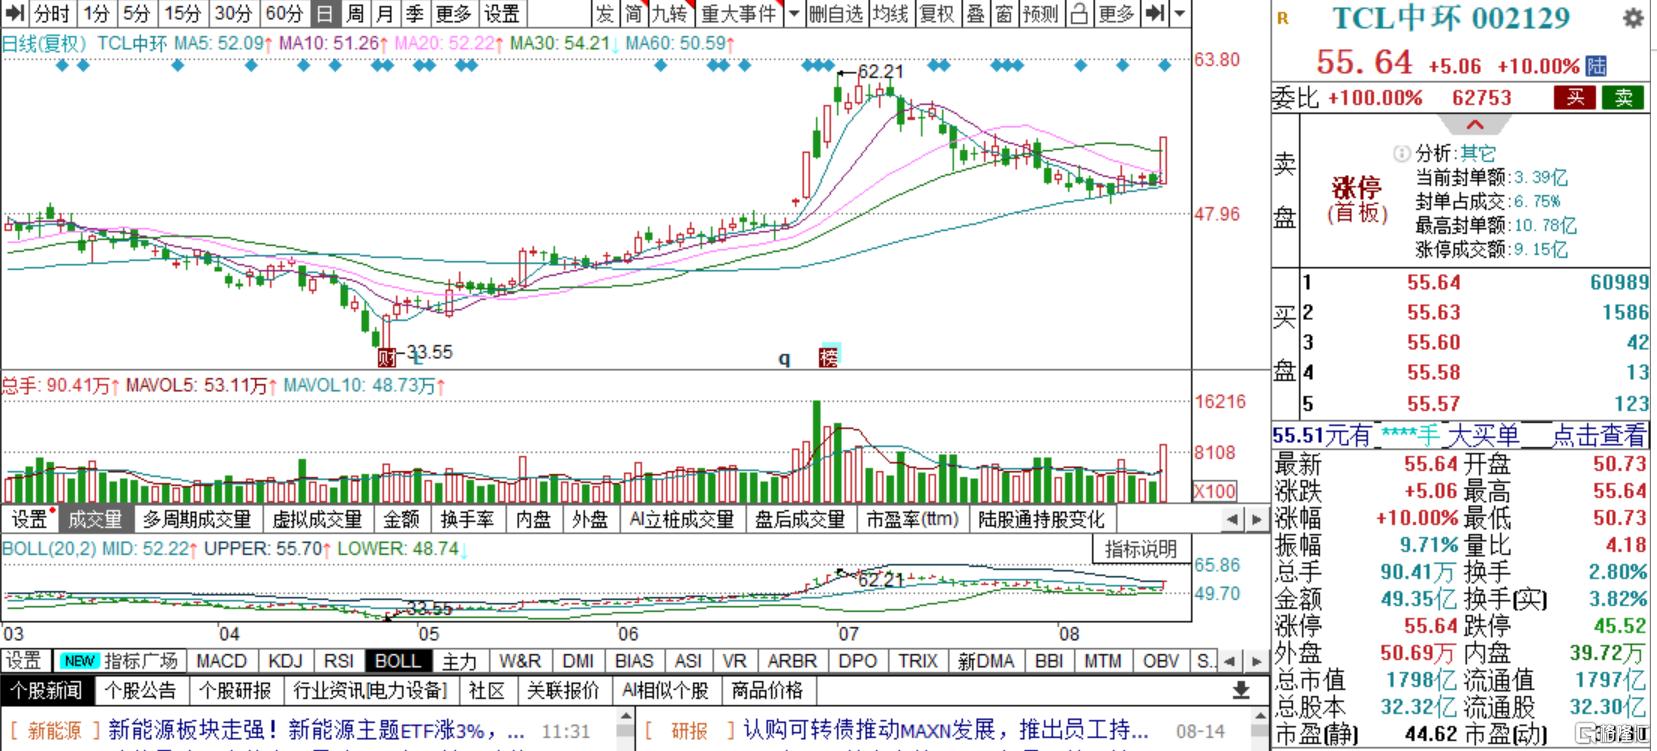Expand dropdown arrow next to 重大事件

[x=793, y=13]
